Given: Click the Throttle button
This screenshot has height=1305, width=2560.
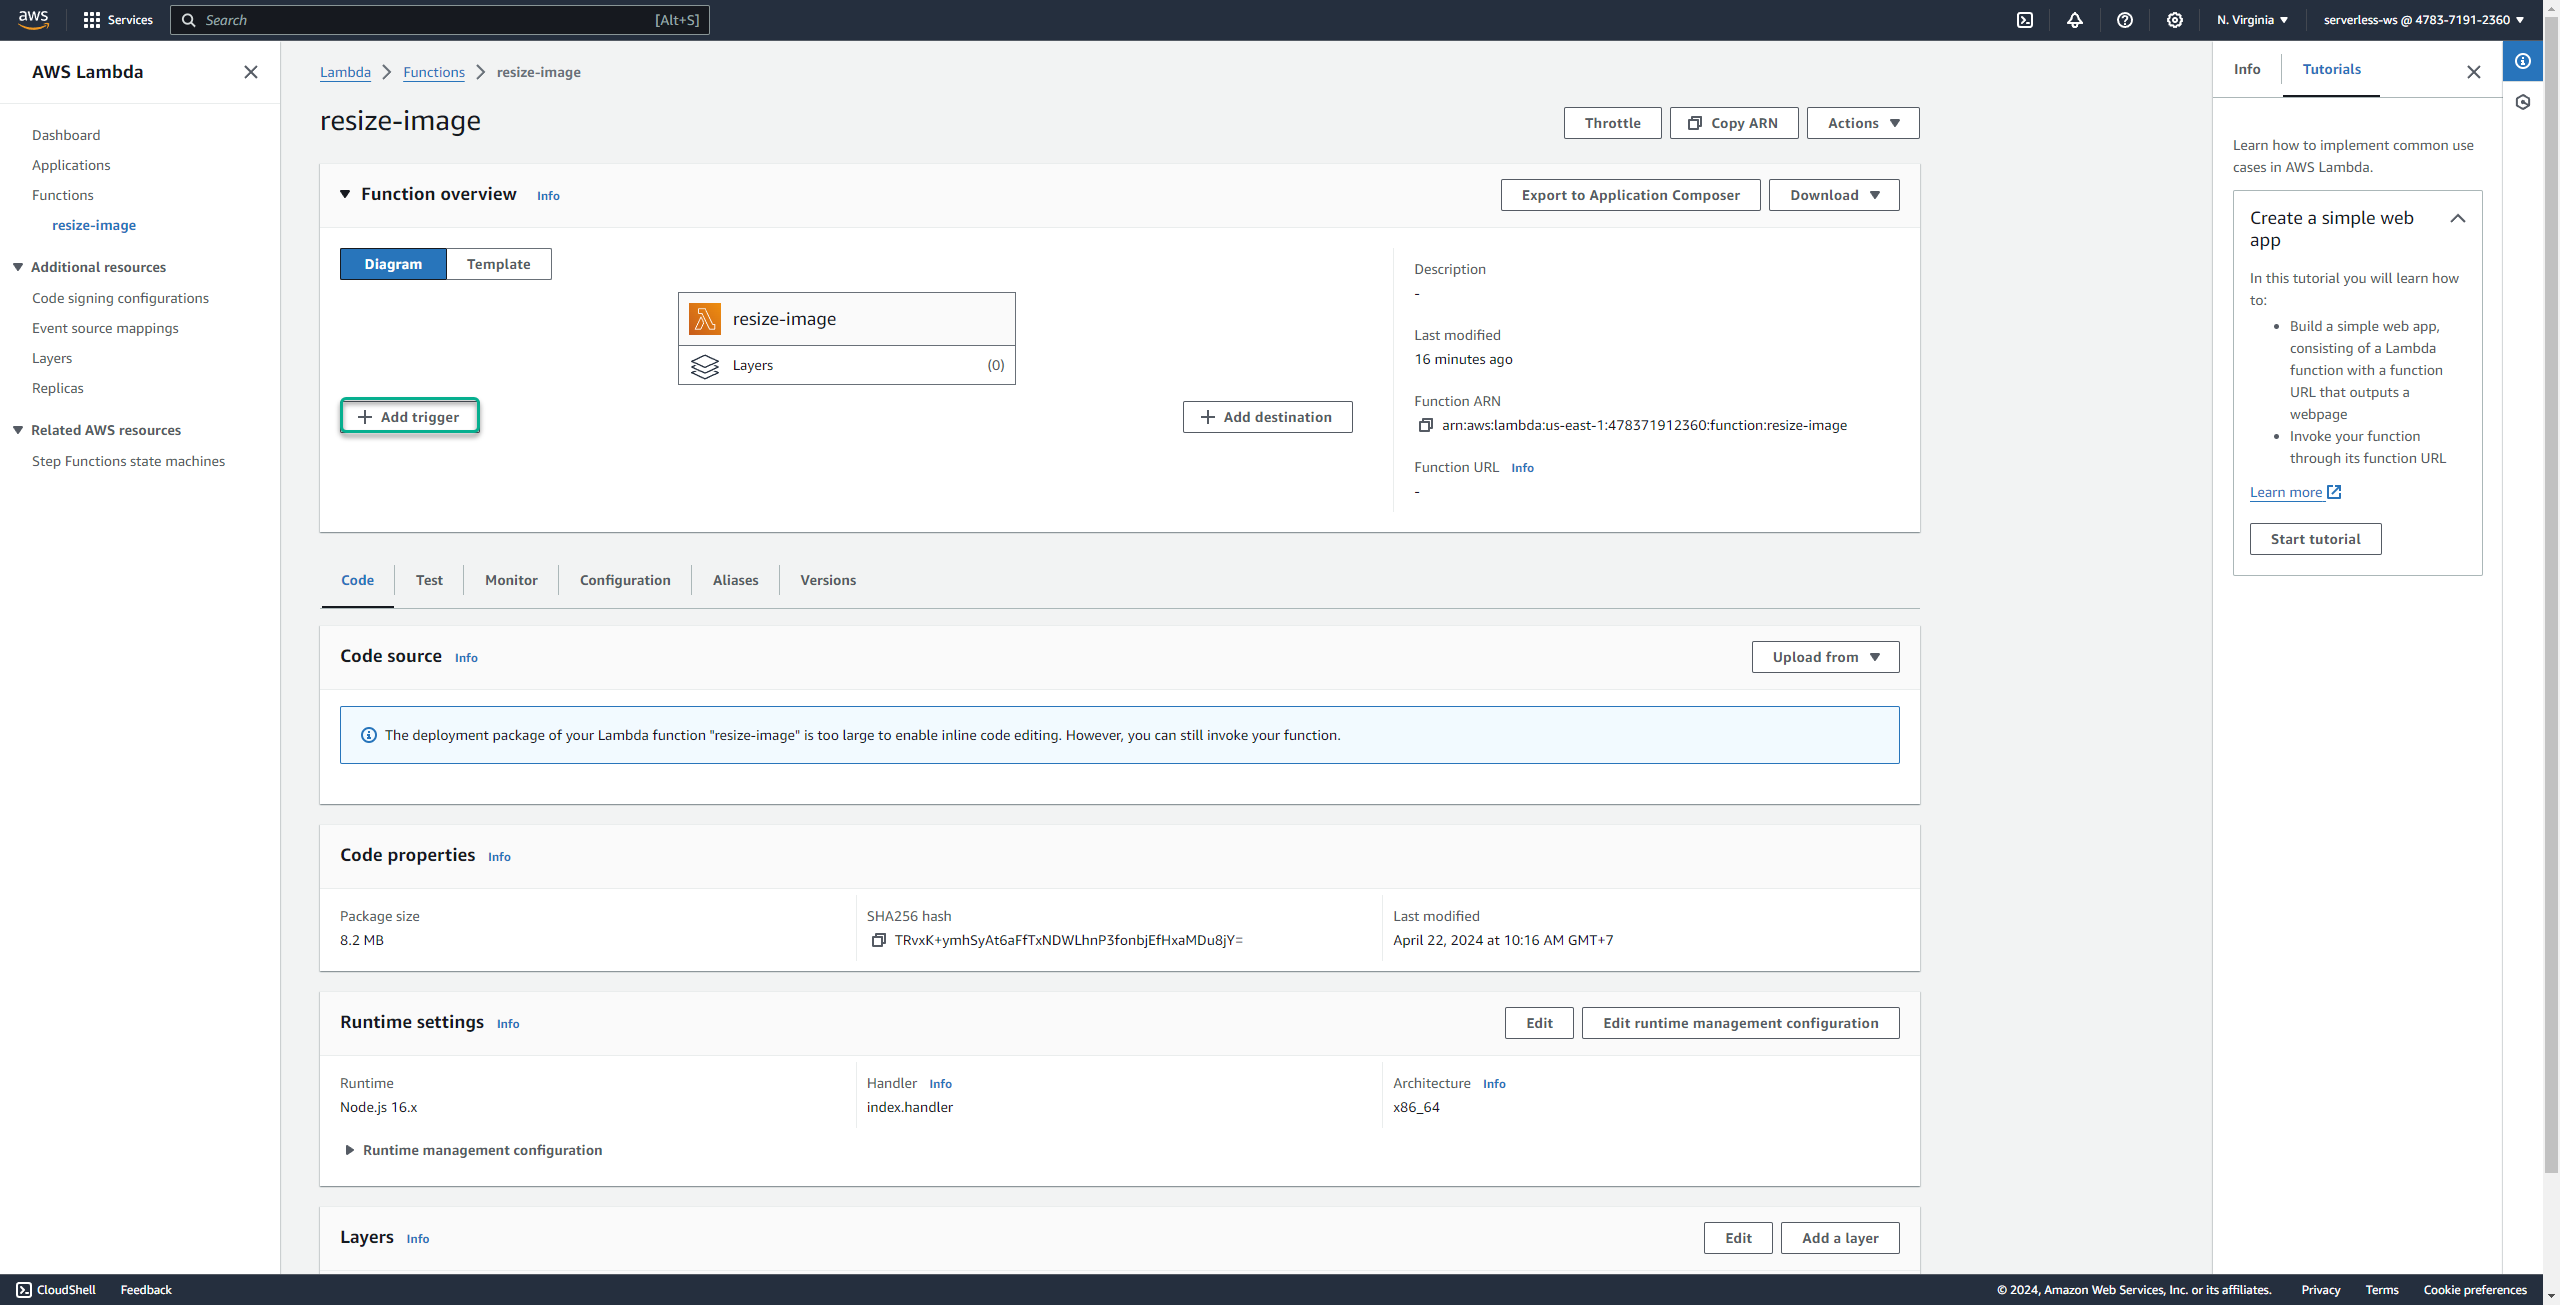Looking at the screenshot, I should [x=1612, y=123].
